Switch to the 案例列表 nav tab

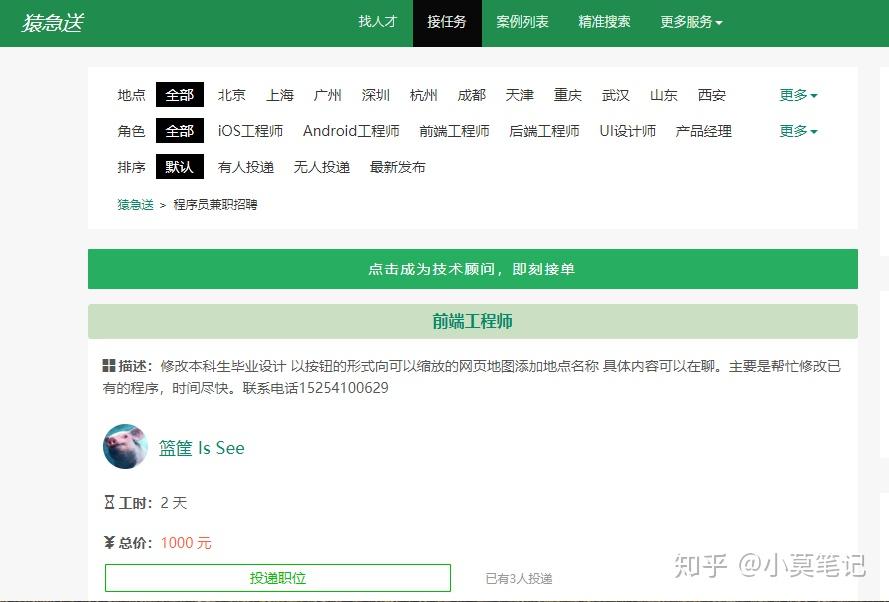[x=522, y=22]
